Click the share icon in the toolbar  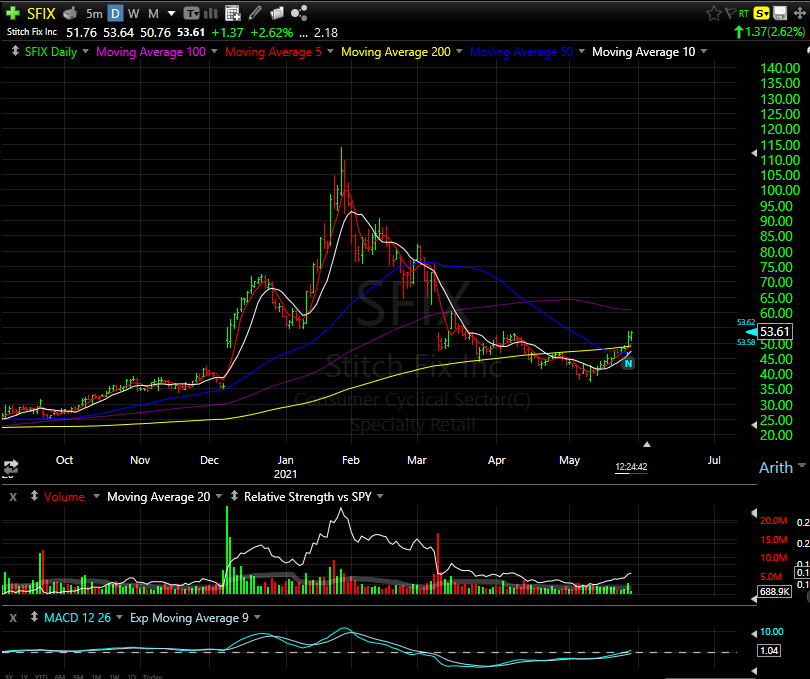click(x=299, y=14)
